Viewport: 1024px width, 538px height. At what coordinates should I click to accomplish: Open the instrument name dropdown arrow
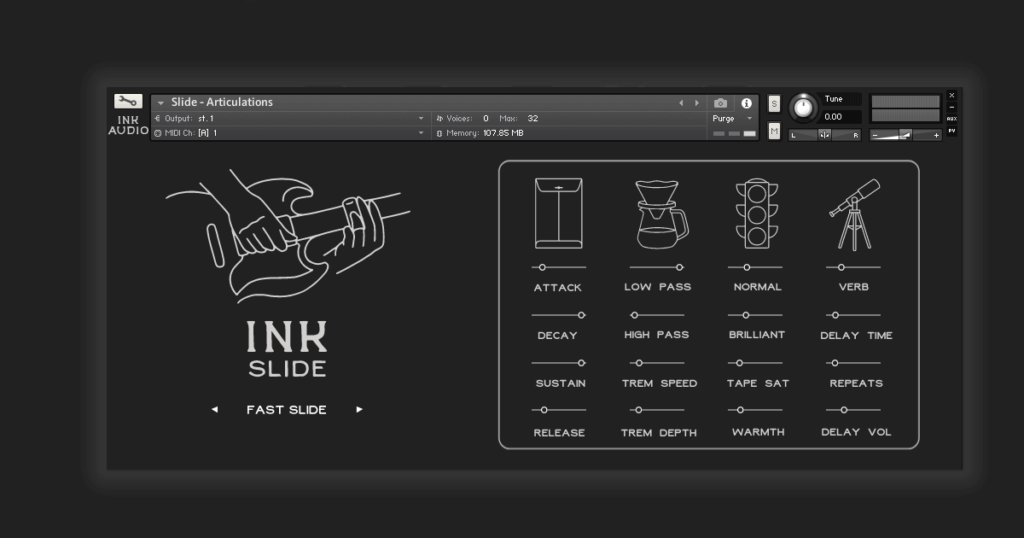161,103
